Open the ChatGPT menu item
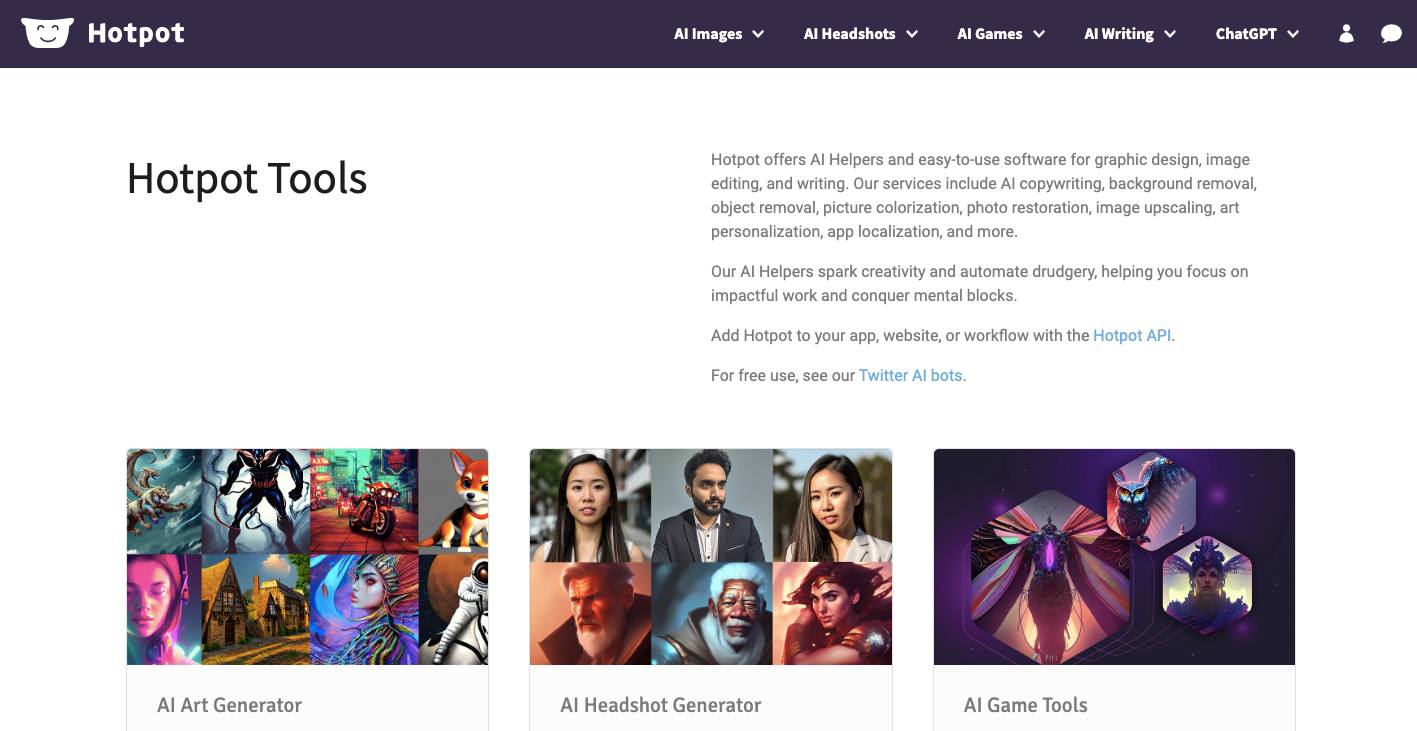 [x=1246, y=34]
